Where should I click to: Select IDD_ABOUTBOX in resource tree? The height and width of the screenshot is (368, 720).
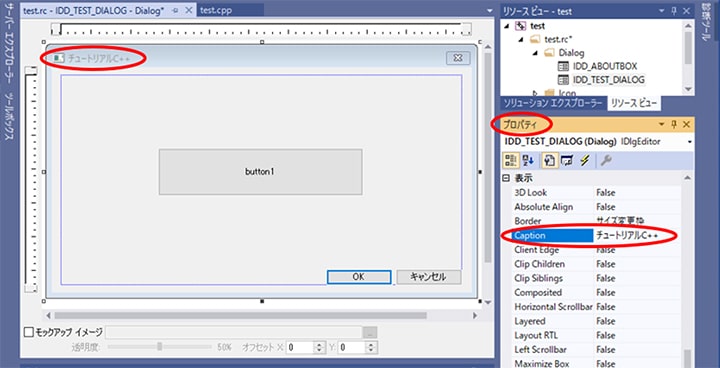(x=605, y=66)
